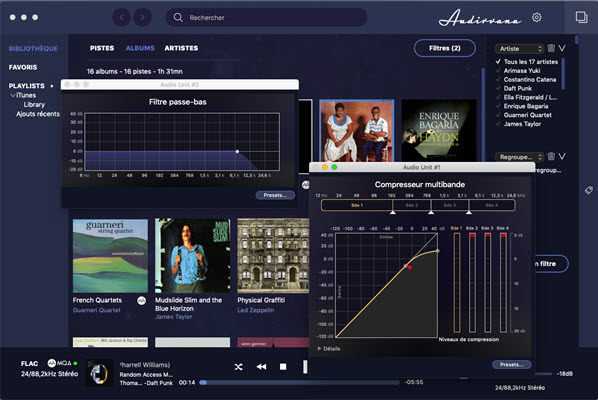Delete the Regroupe filter with trash icon

551,156
